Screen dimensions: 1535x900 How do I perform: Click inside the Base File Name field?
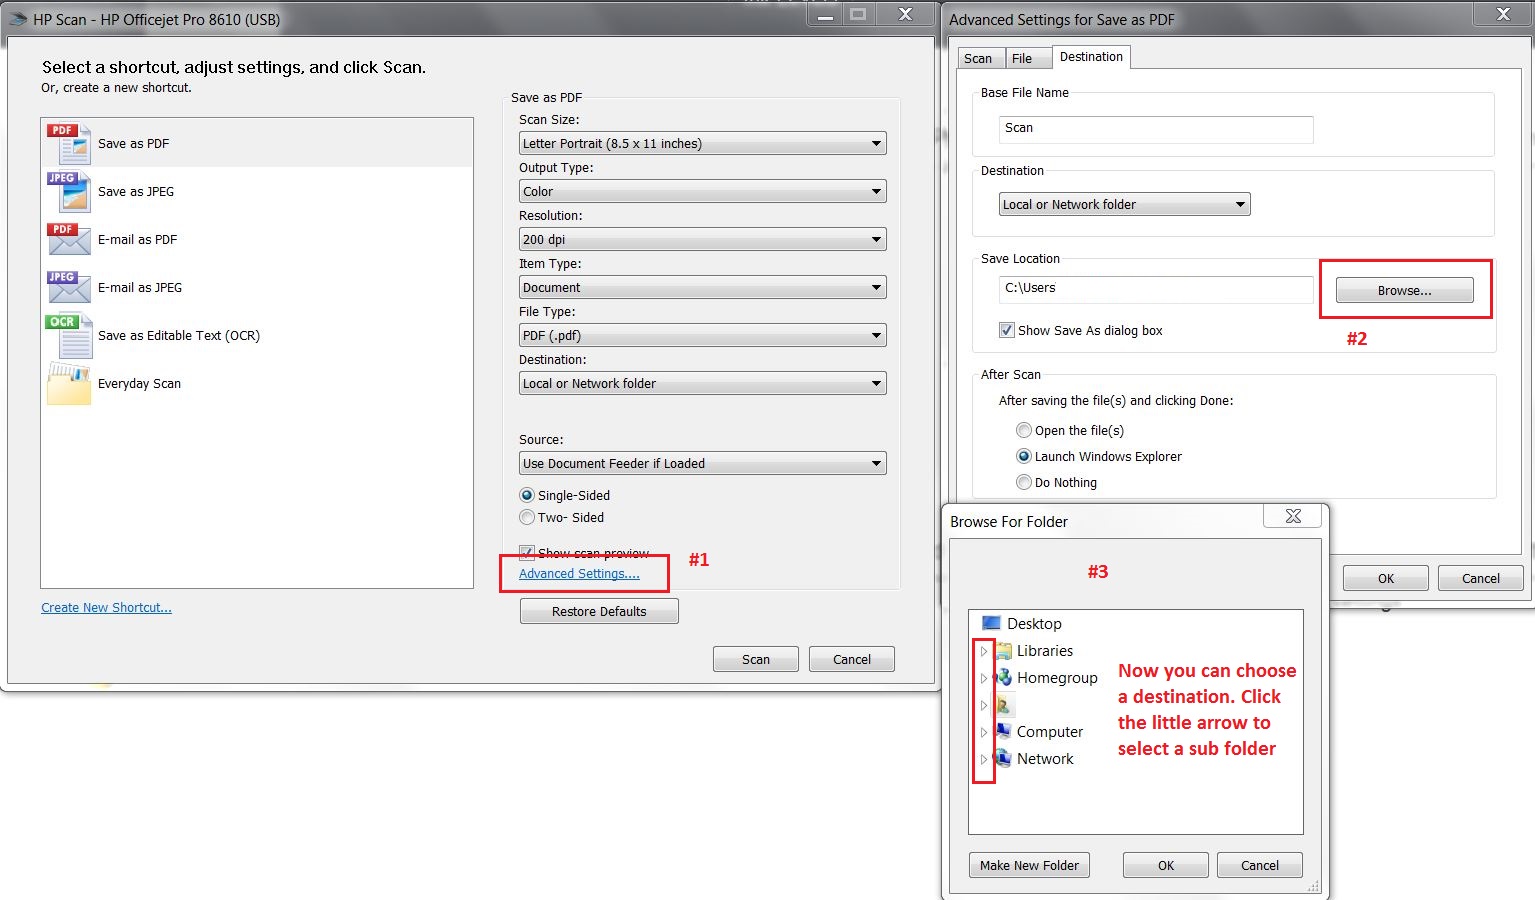(1154, 128)
